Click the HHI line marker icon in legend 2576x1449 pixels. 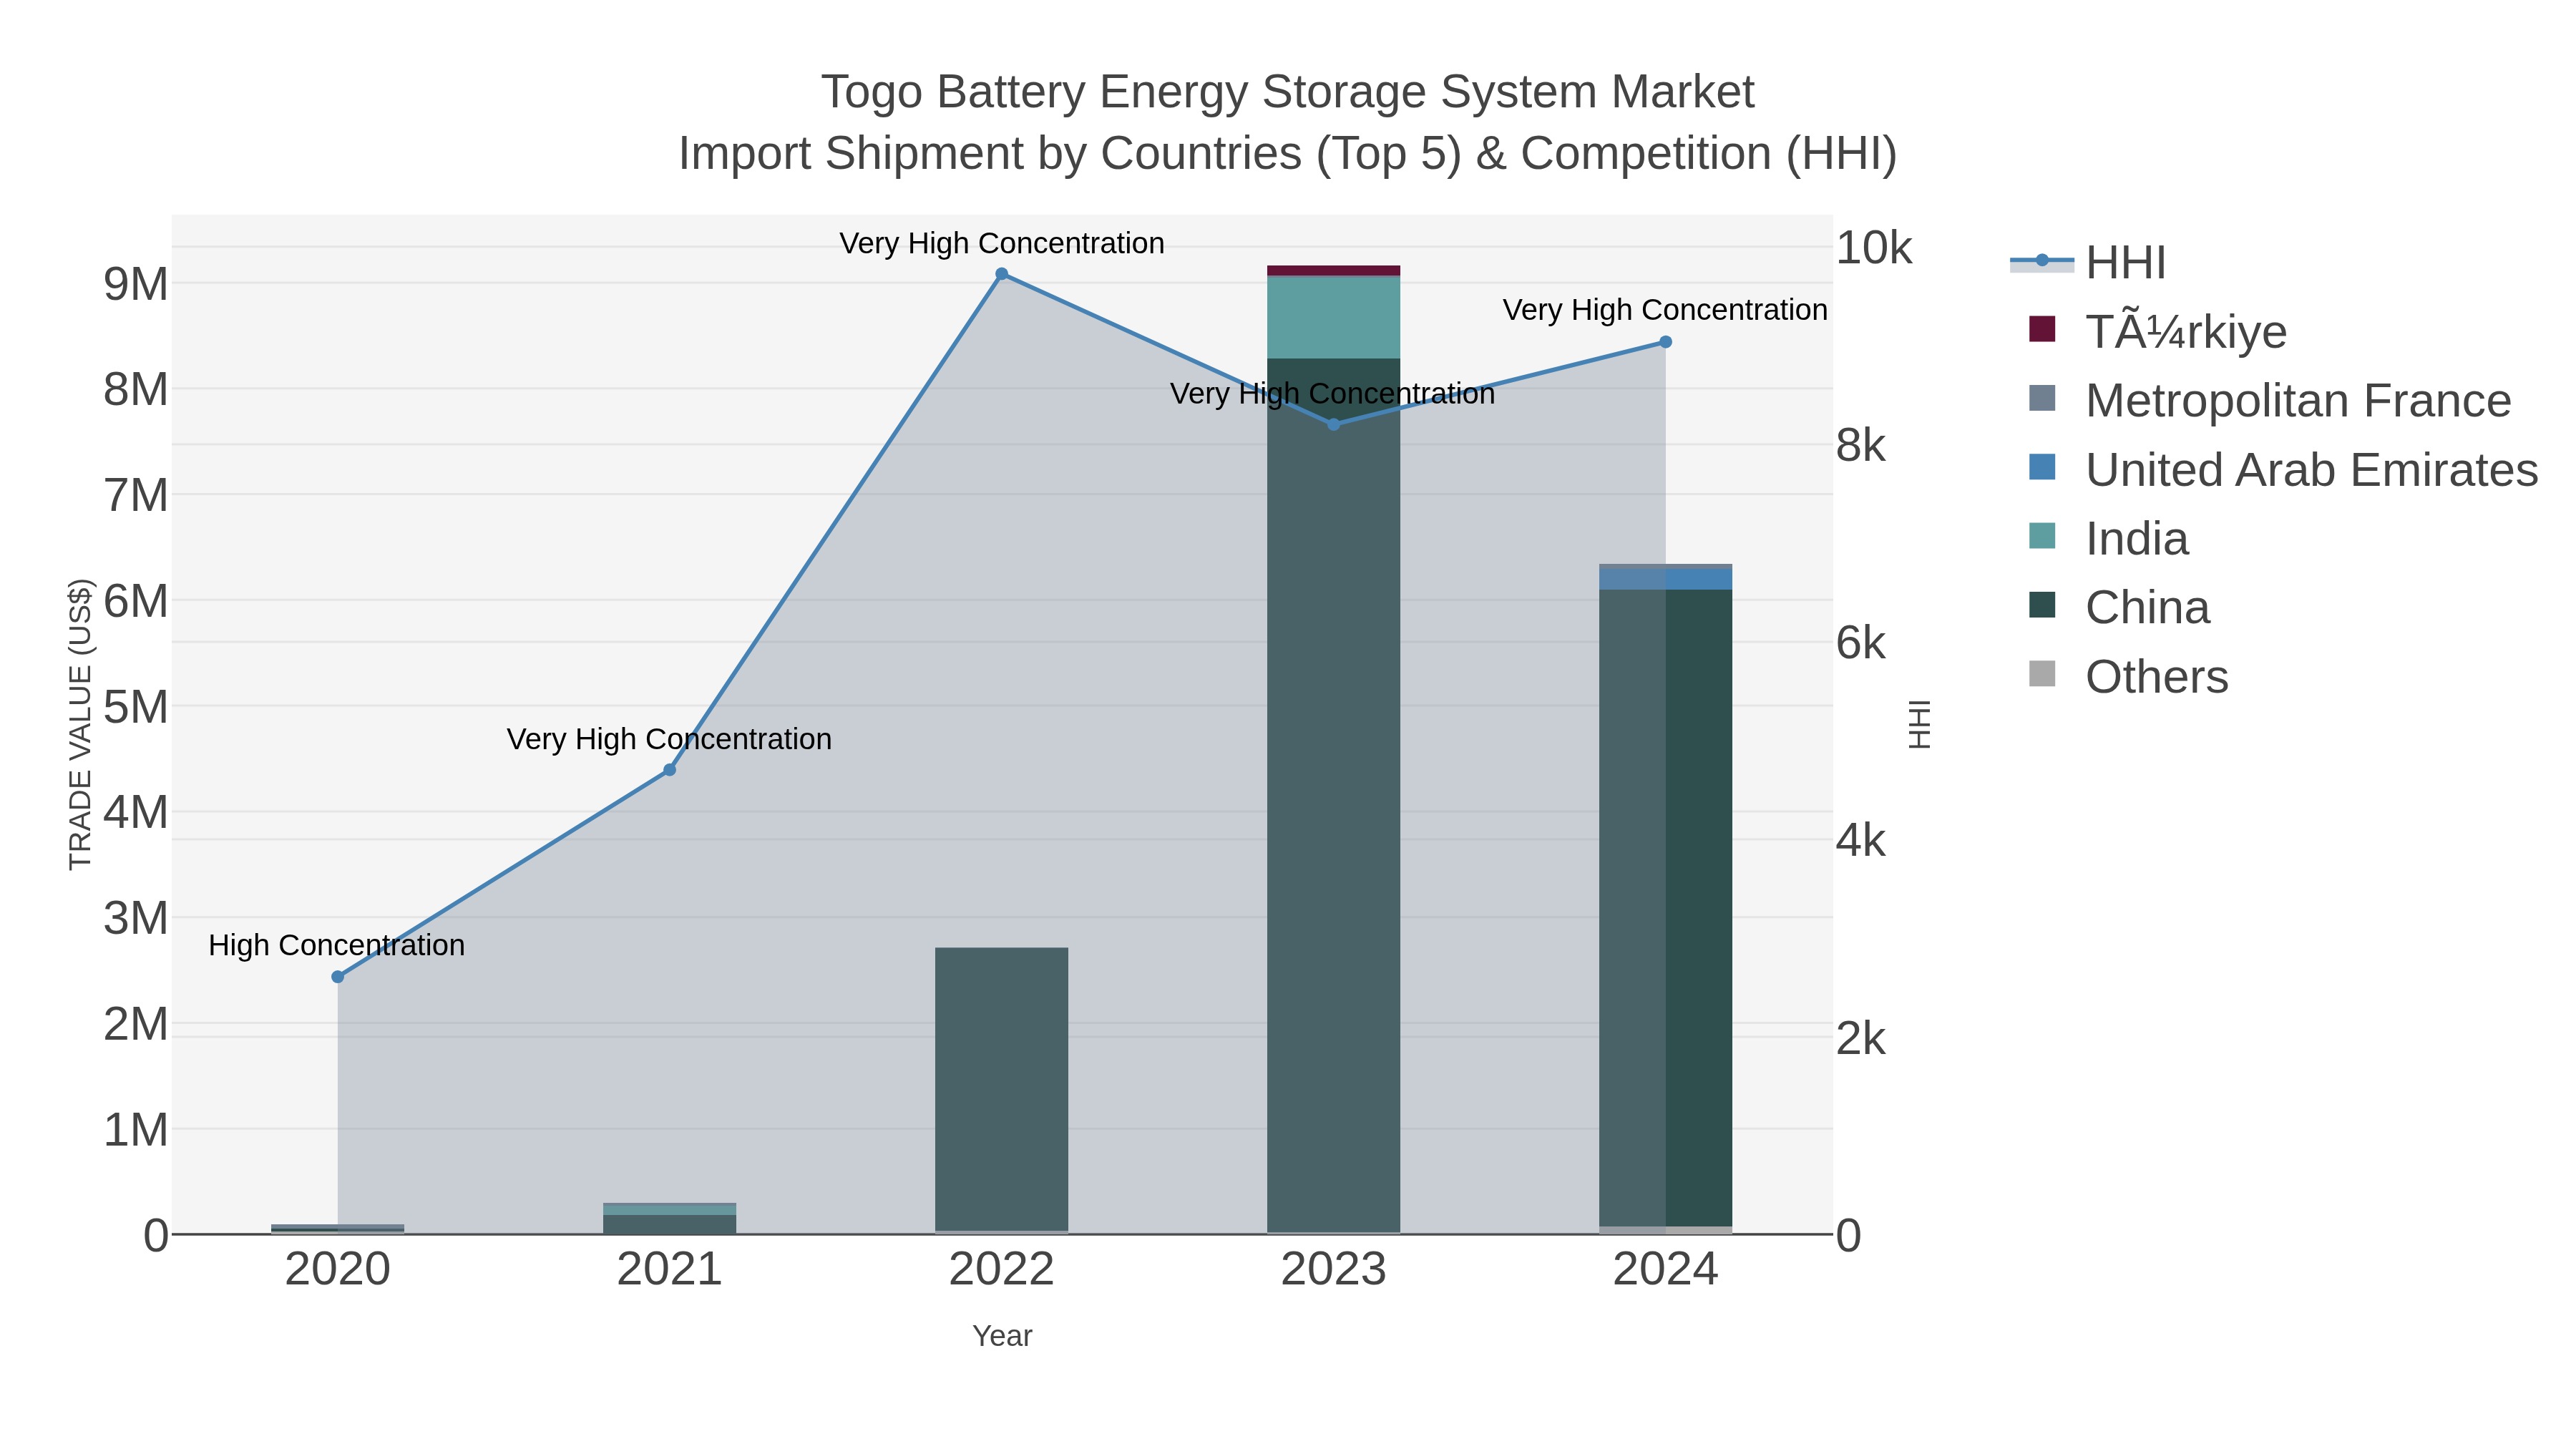click(x=2042, y=261)
